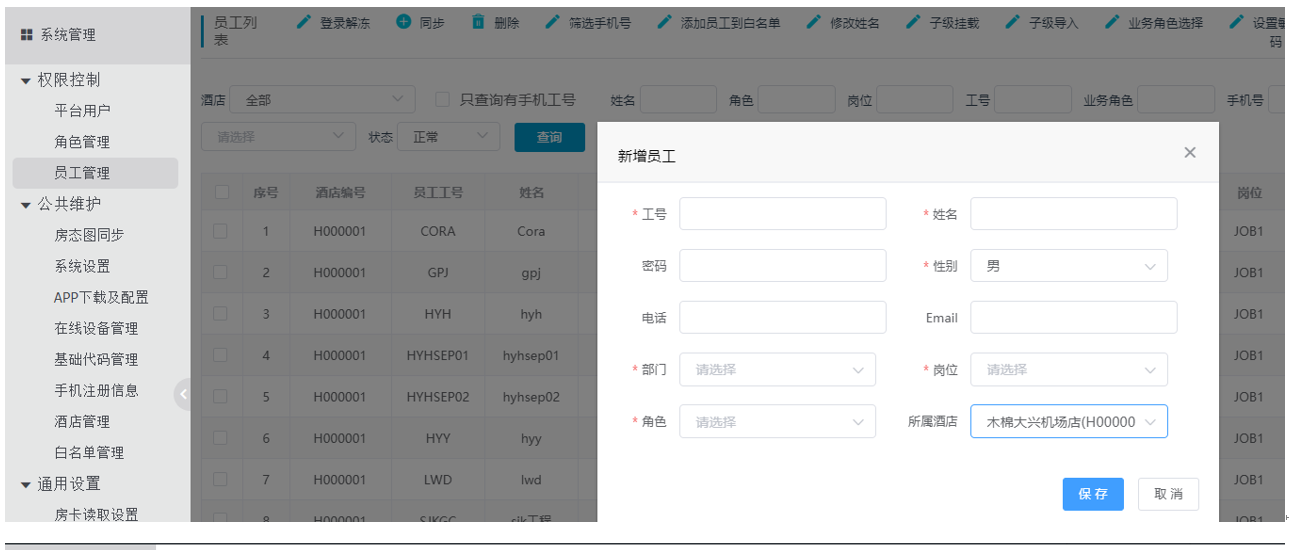
Task: Collapse the 权限控制 tree section
Action: pyautogui.click(x=26, y=80)
